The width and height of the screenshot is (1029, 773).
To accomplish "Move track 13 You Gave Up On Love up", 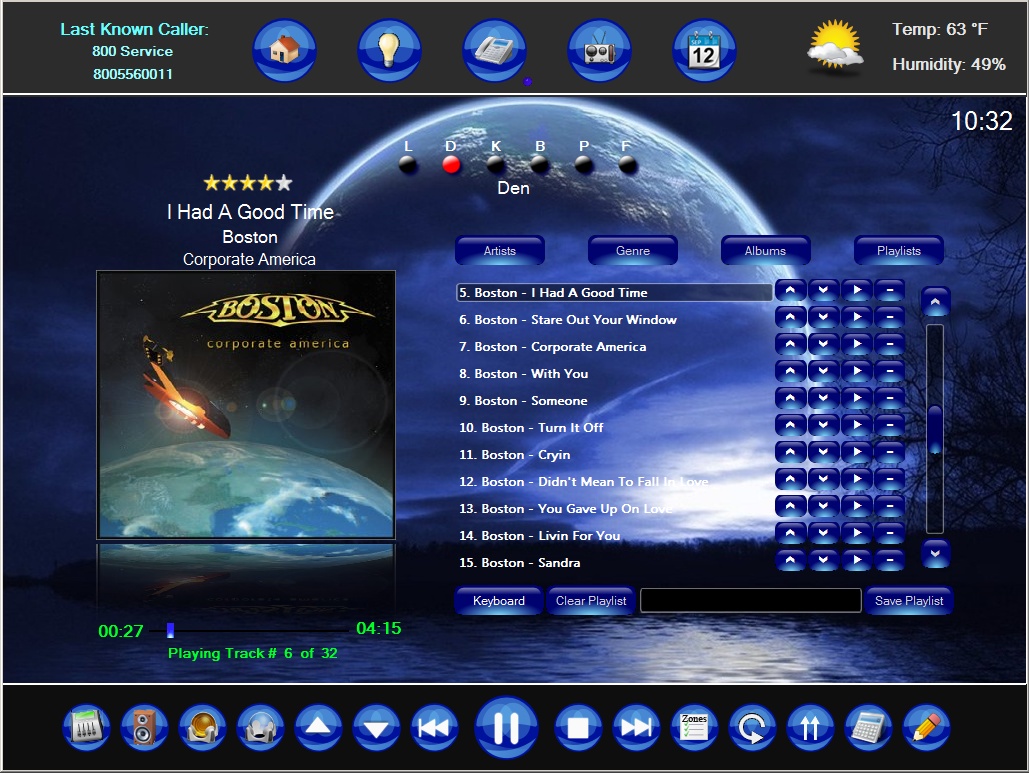I will pyautogui.click(x=790, y=506).
